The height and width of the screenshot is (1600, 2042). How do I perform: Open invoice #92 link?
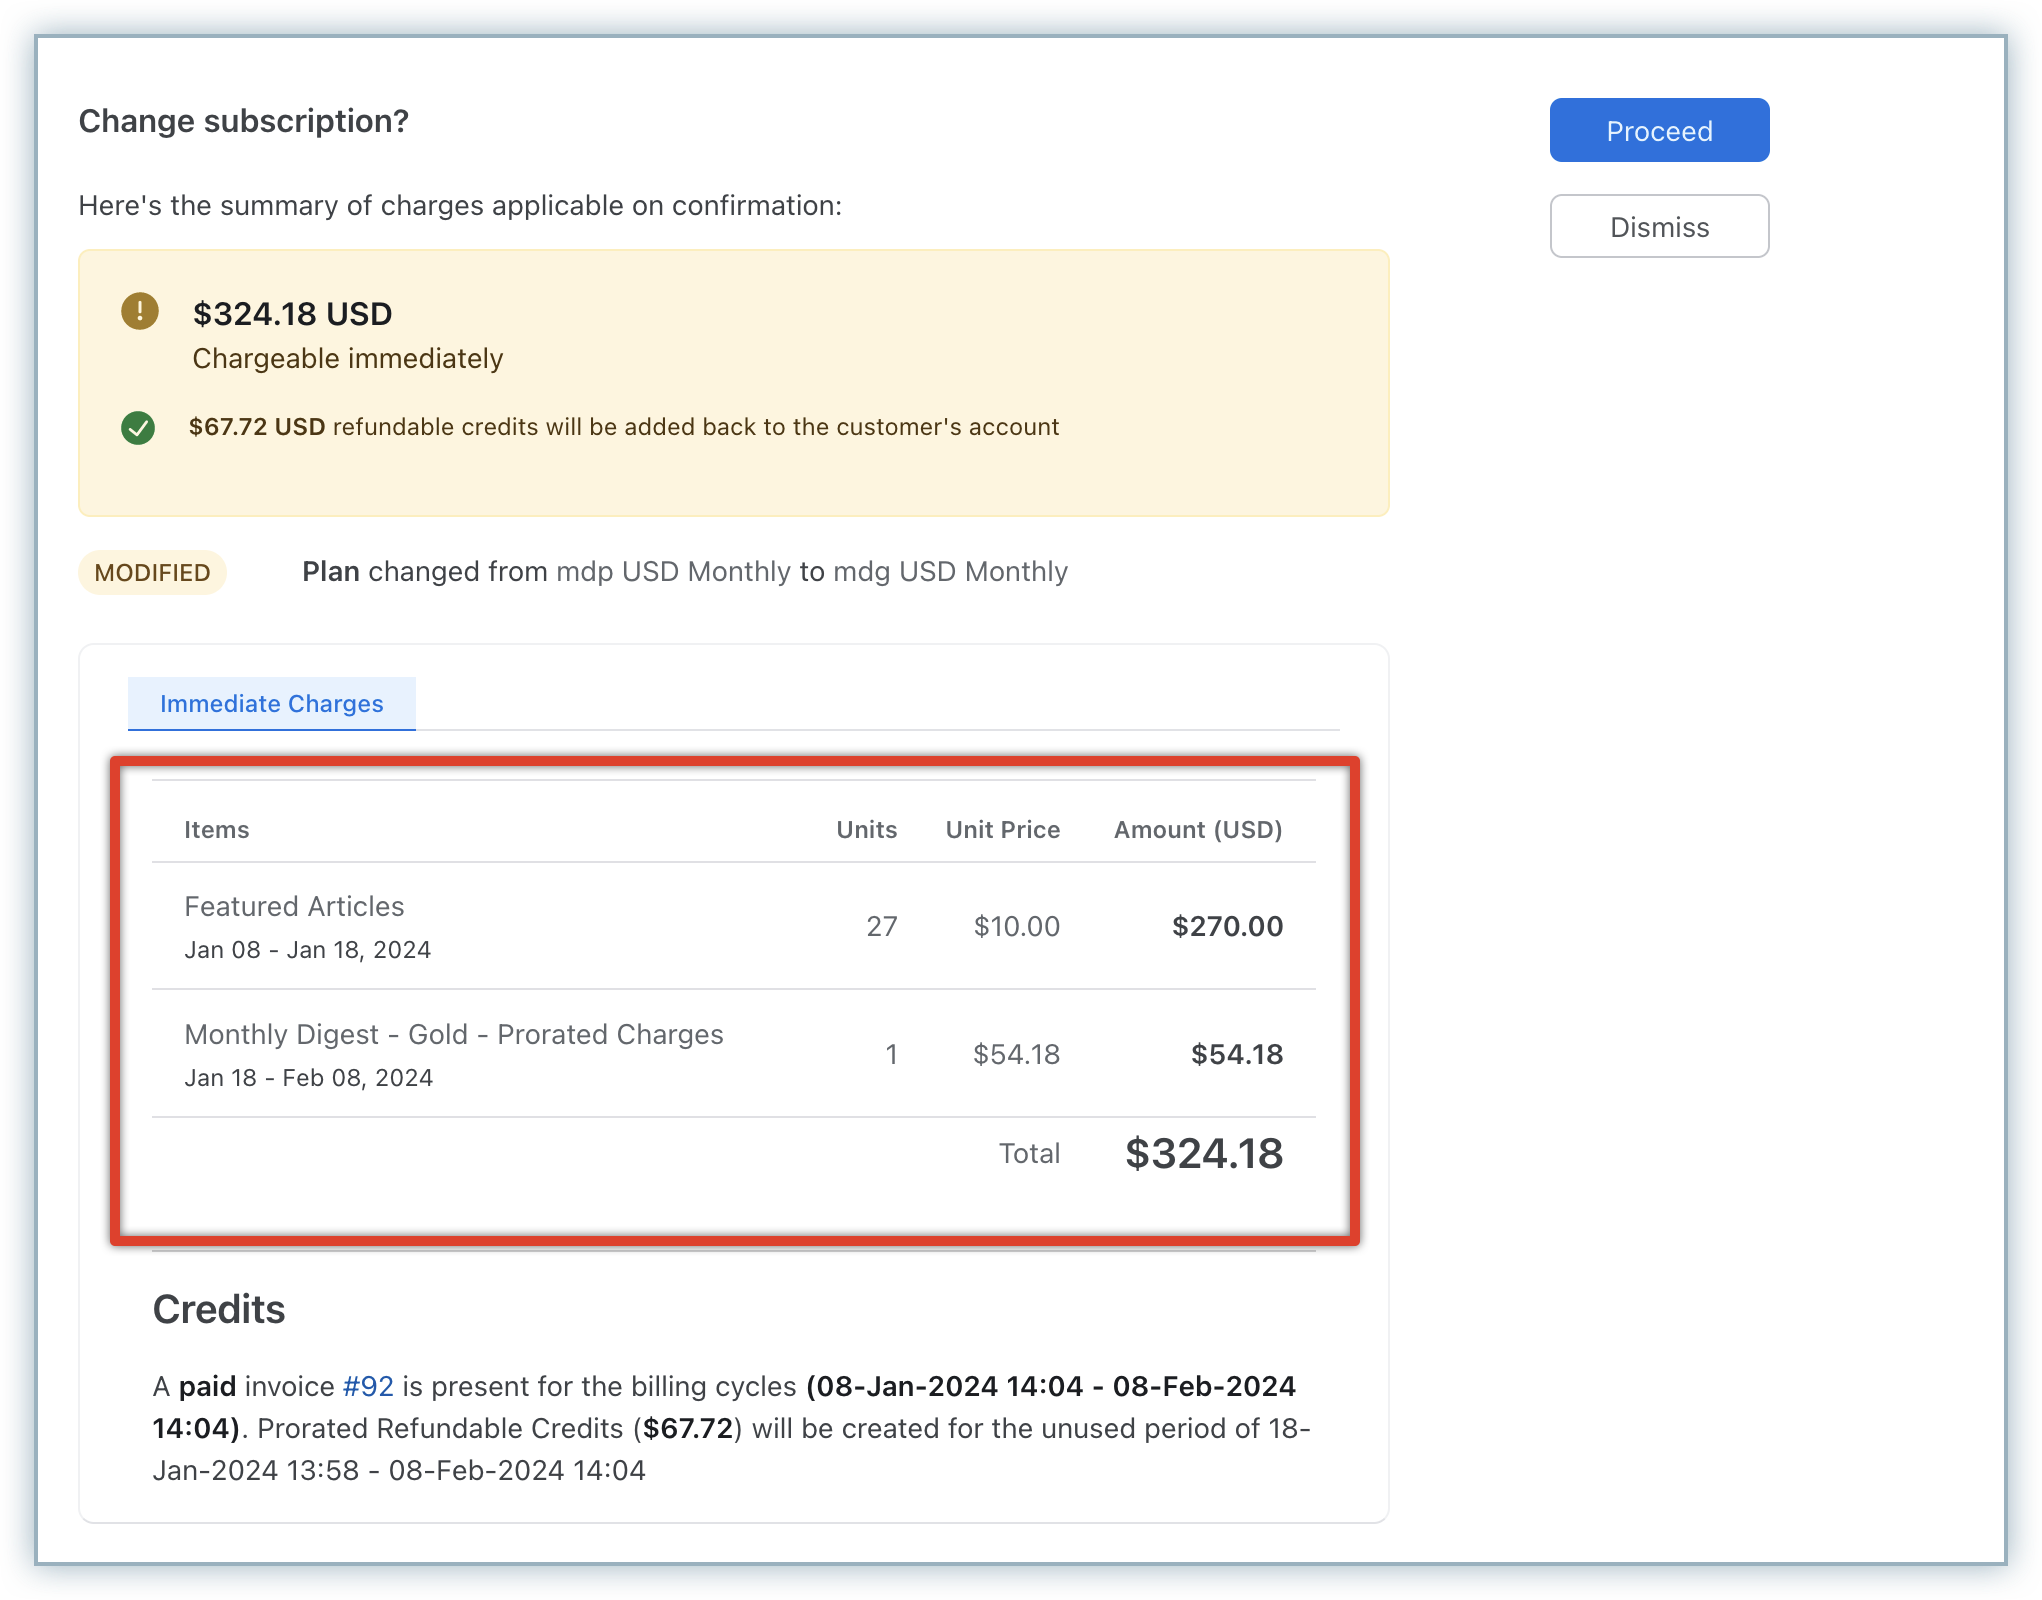368,1386
